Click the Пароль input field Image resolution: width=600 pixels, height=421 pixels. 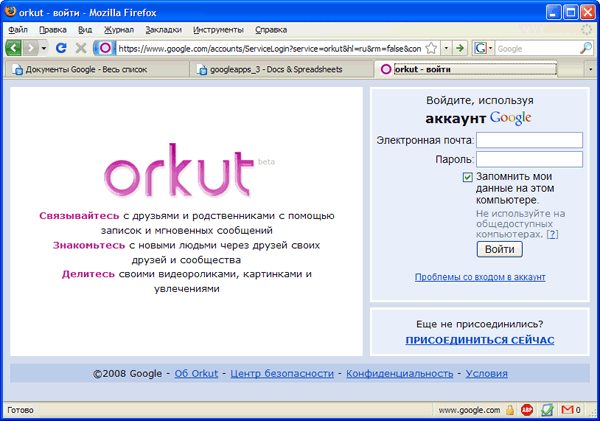click(x=529, y=159)
